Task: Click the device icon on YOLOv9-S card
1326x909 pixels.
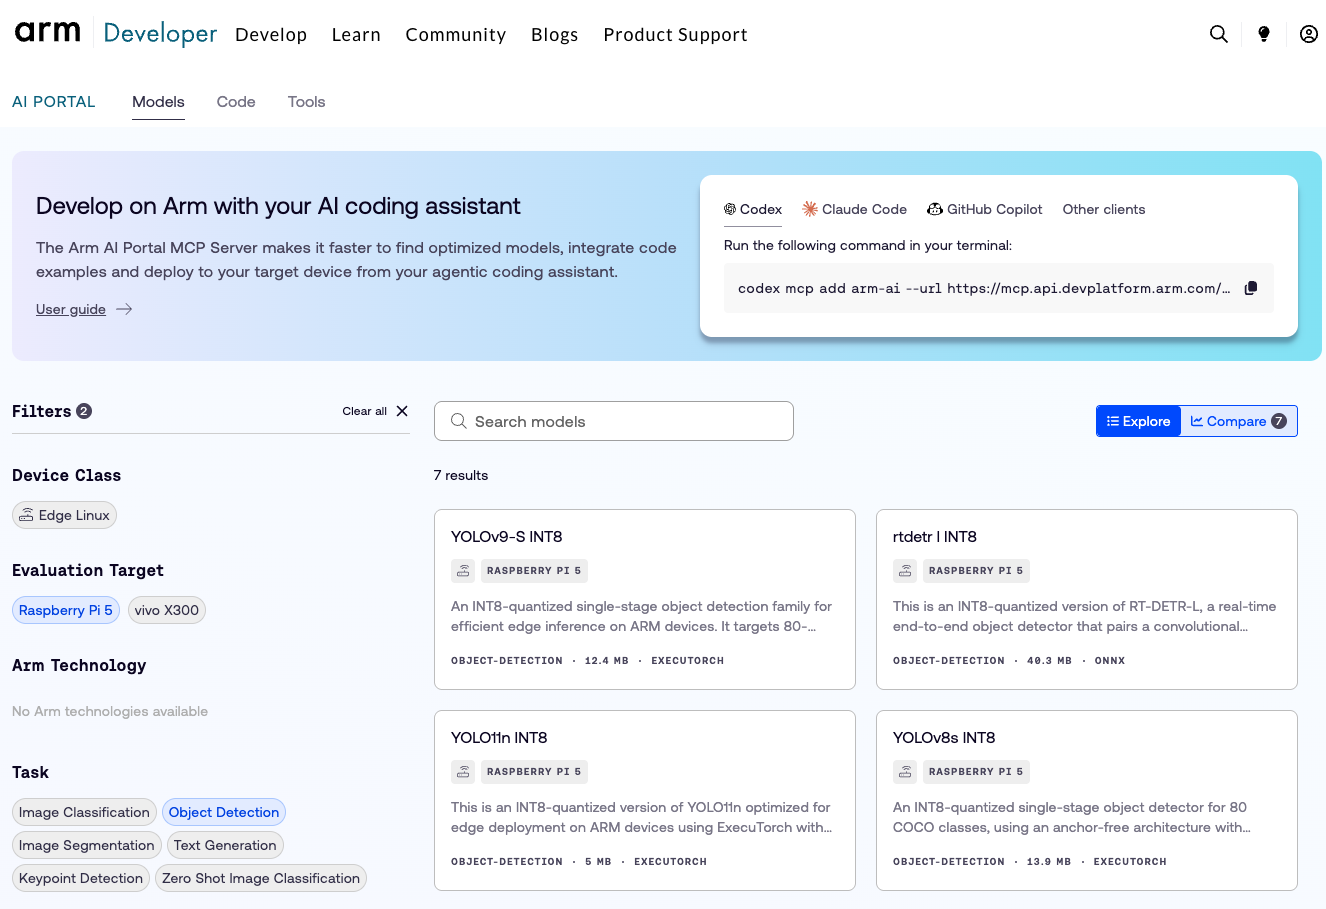Action: click(x=463, y=571)
